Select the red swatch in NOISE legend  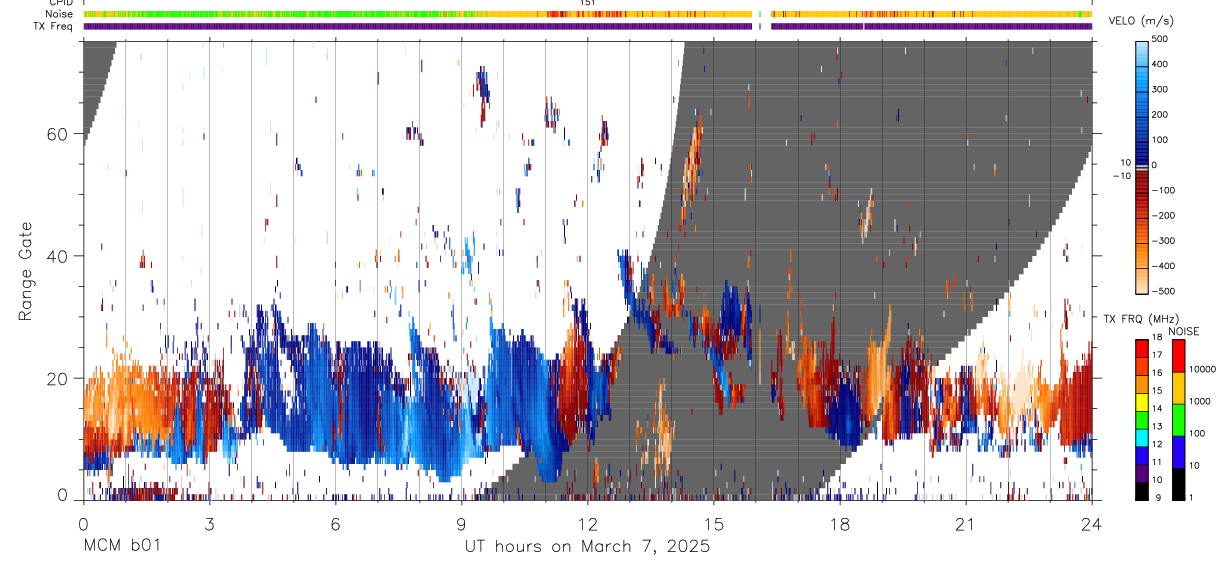1179,356
